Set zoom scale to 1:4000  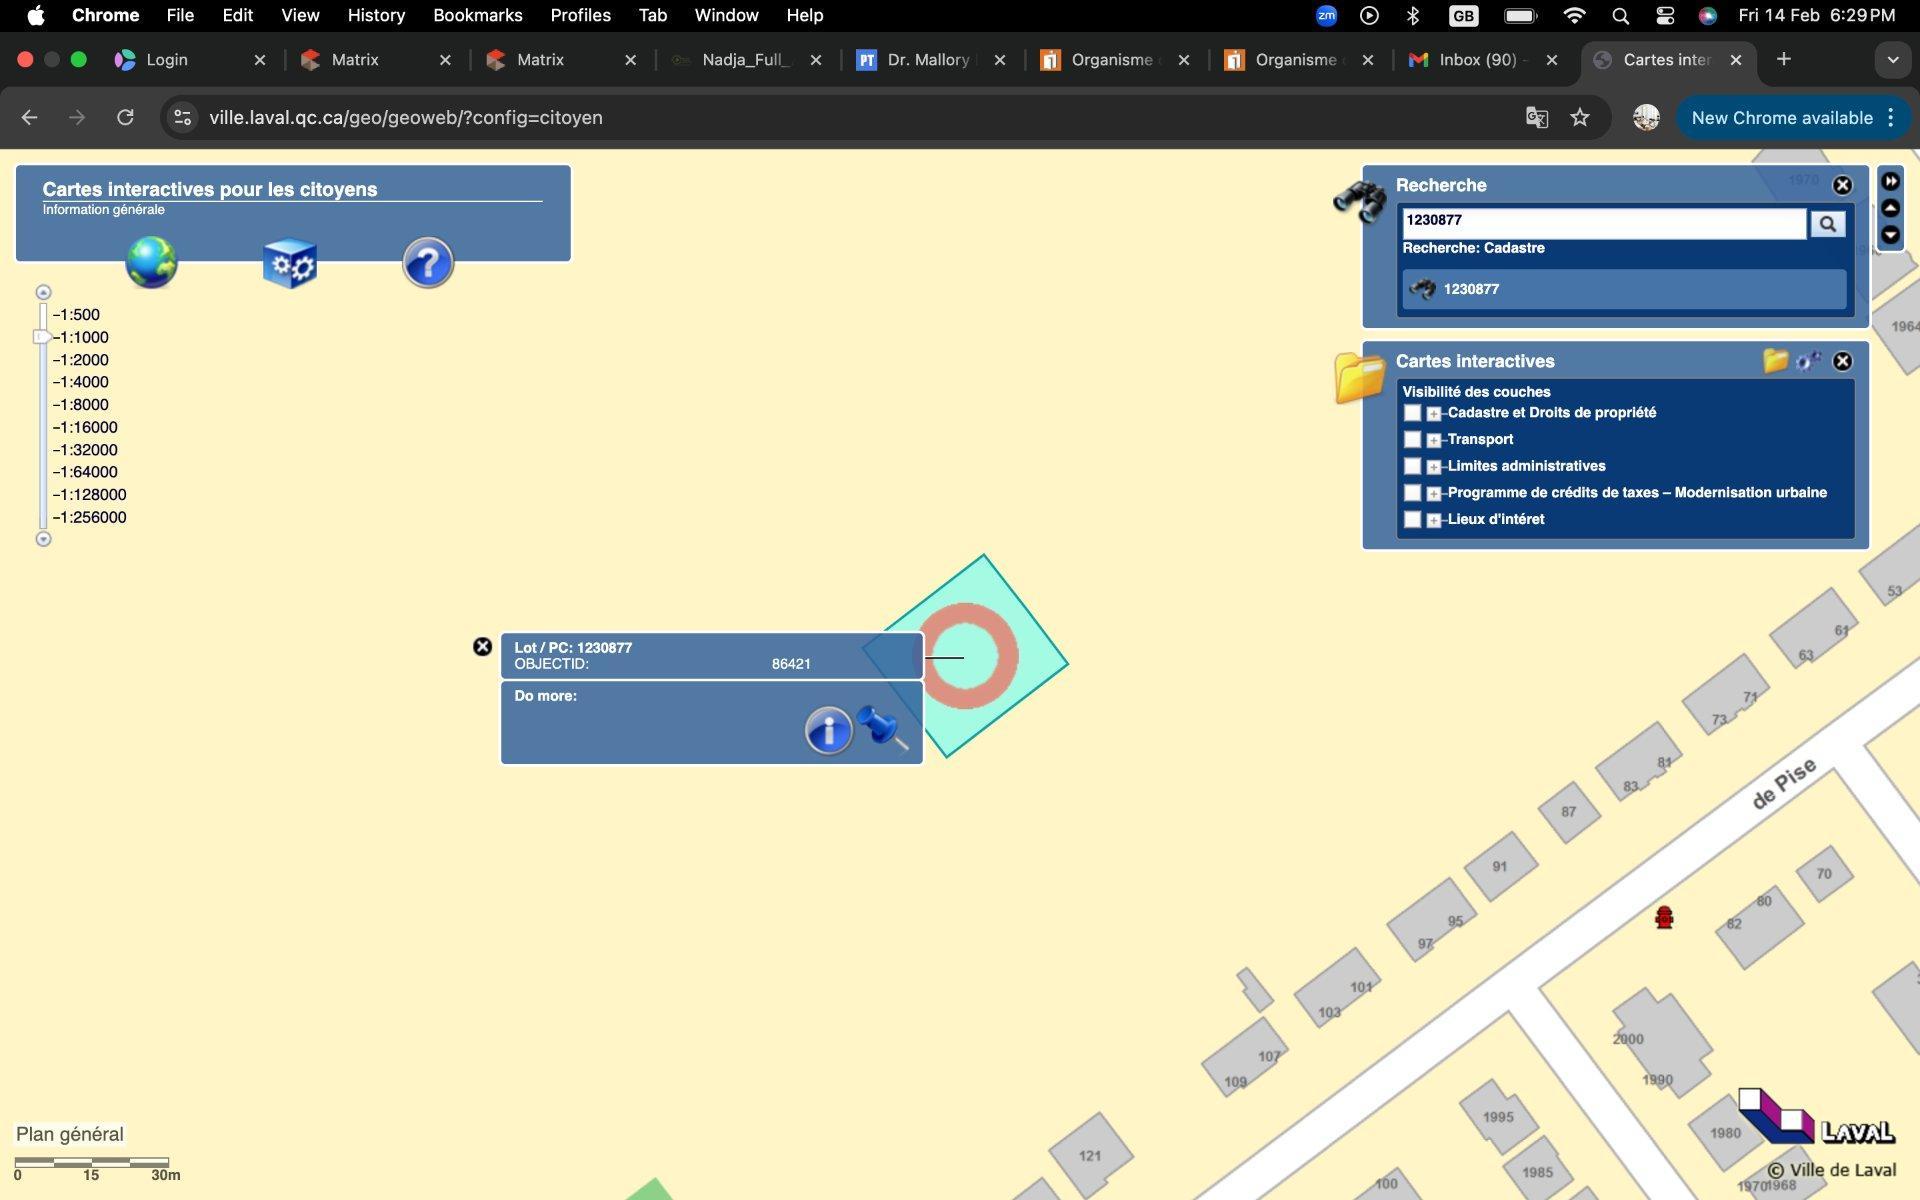click(x=81, y=382)
